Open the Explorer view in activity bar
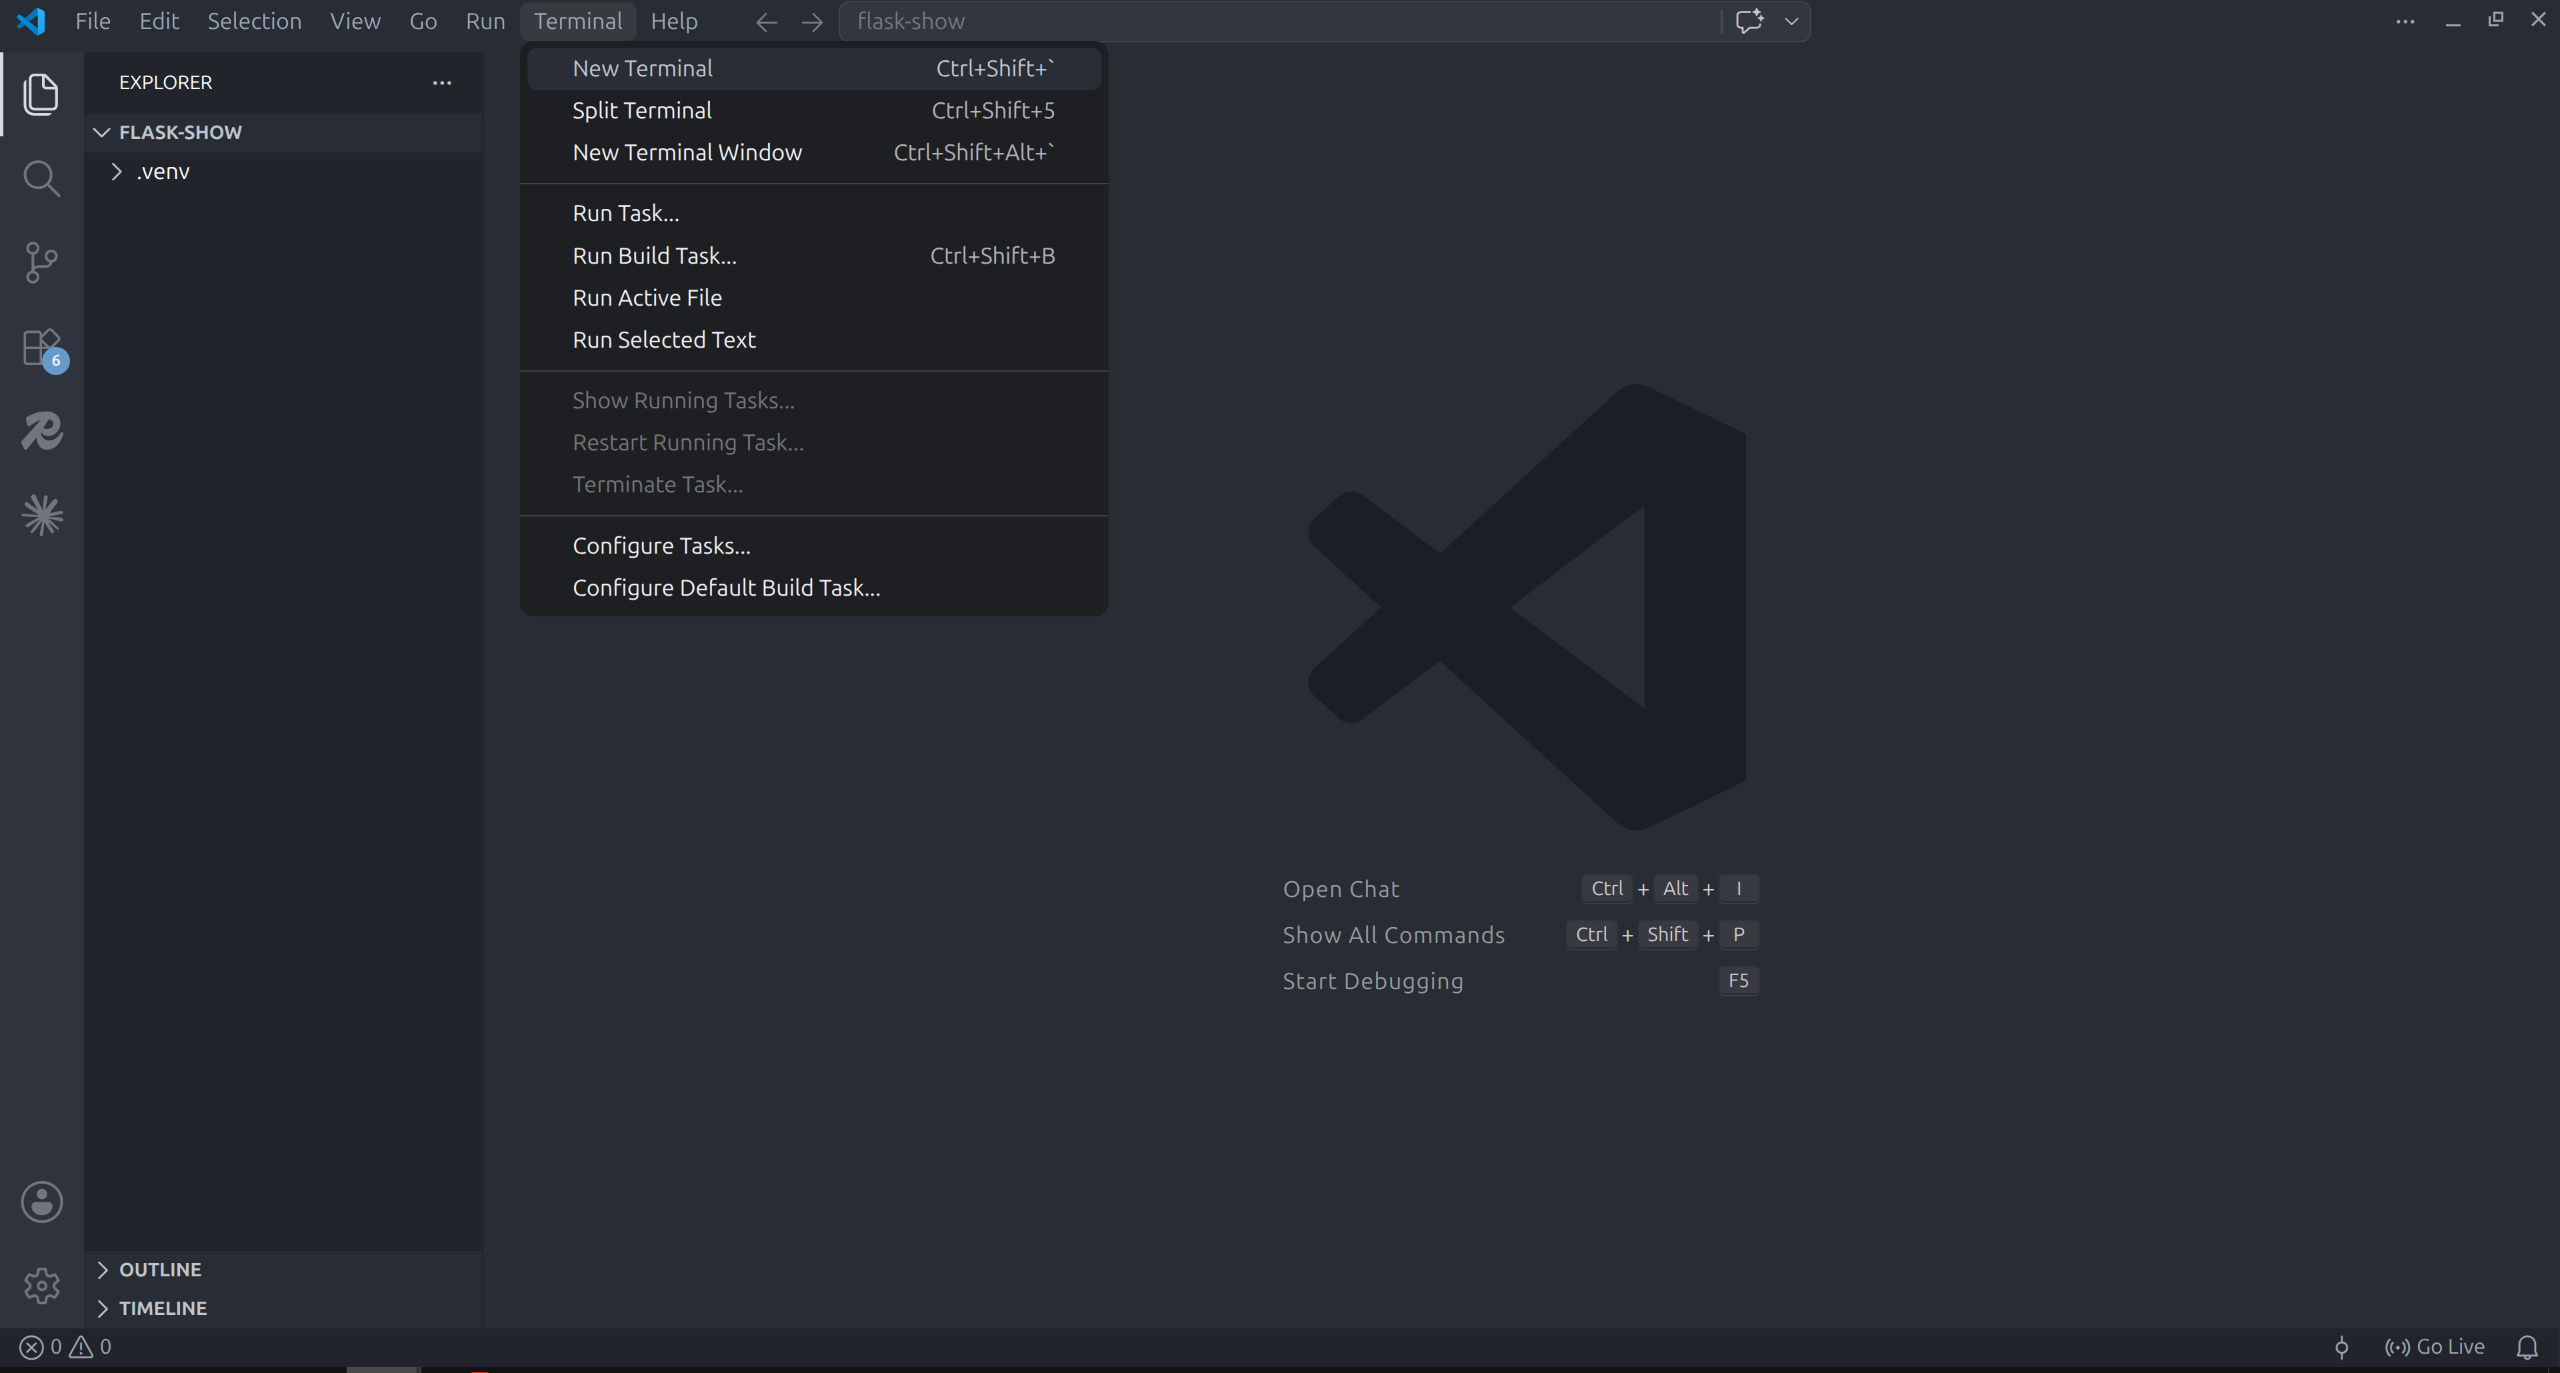This screenshot has width=2560, height=1373. tap(41, 94)
